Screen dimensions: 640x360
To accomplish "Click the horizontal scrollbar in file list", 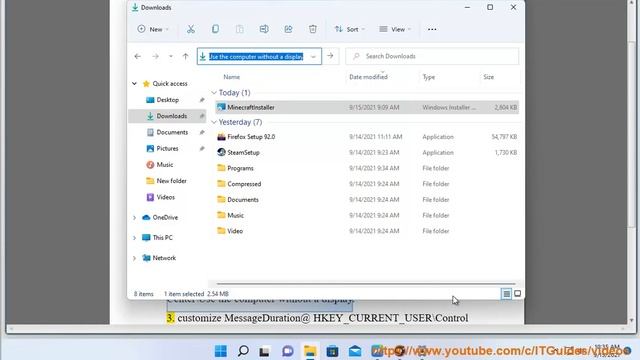I will coord(366,283).
